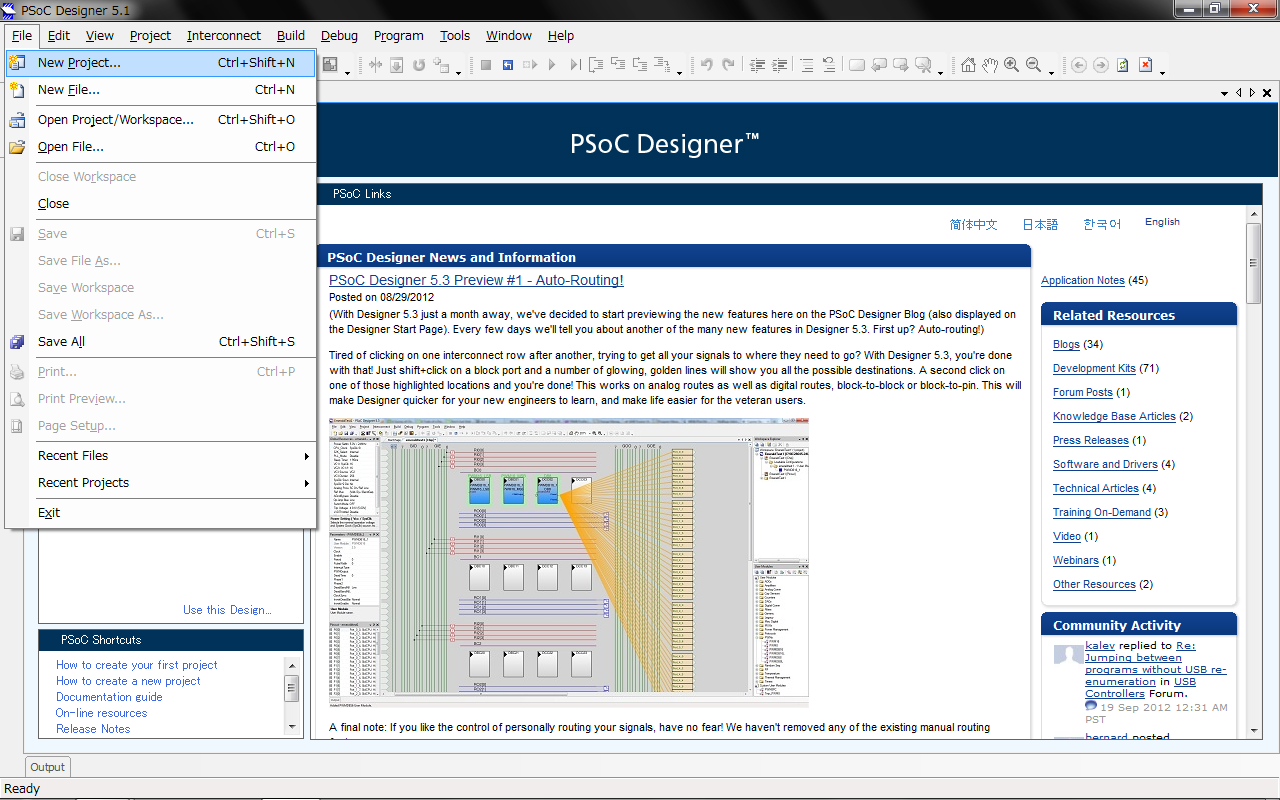The width and height of the screenshot is (1280, 800).
Task: Click the Software and Drivers link
Action: click(1105, 465)
